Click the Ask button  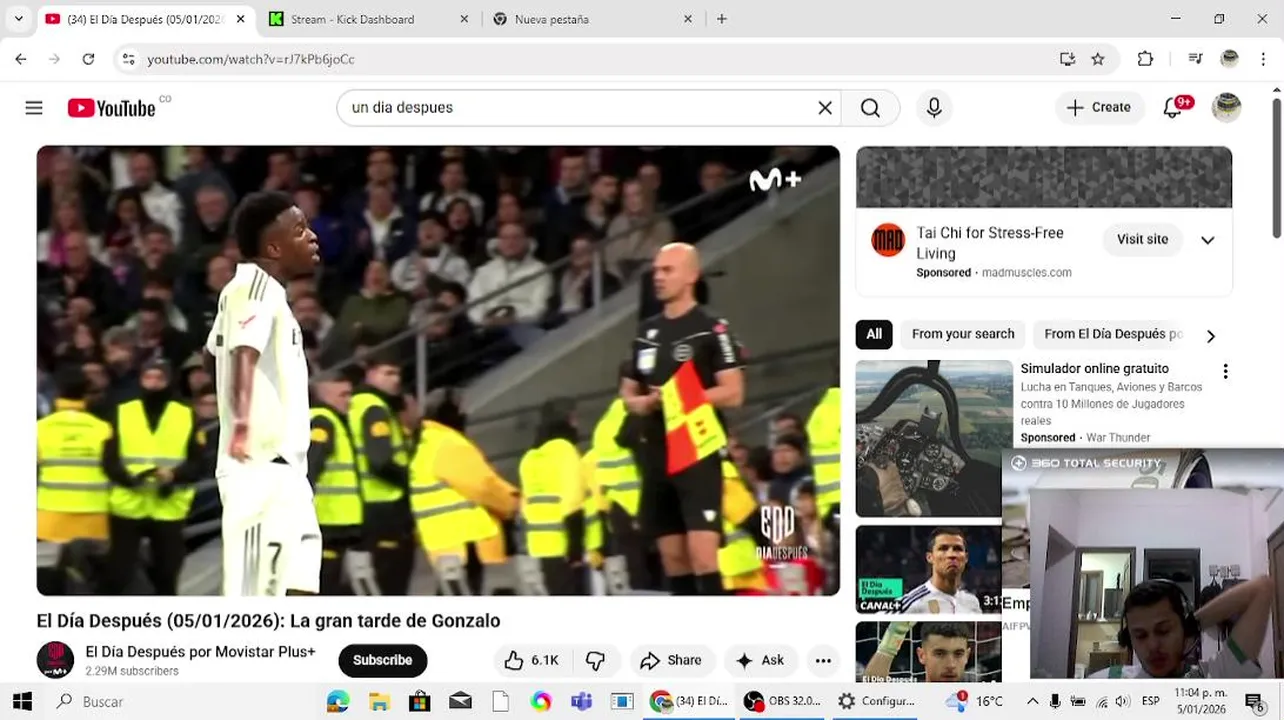pos(760,660)
